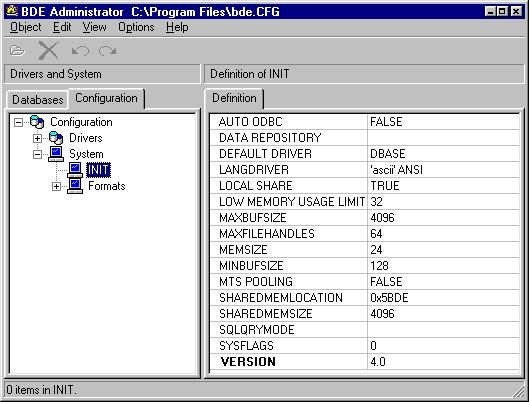Select the Formats computer icon
Screen dimensions: 529x402
pos(75,186)
